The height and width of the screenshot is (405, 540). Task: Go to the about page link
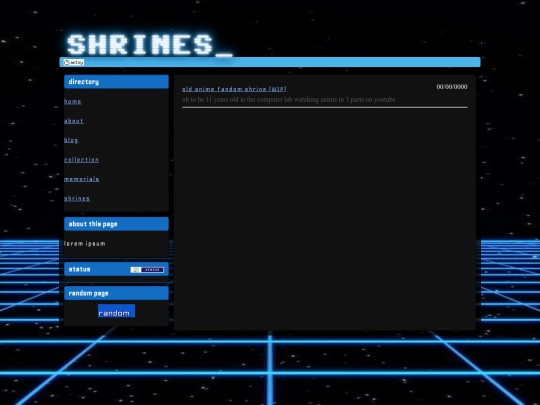click(x=74, y=121)
